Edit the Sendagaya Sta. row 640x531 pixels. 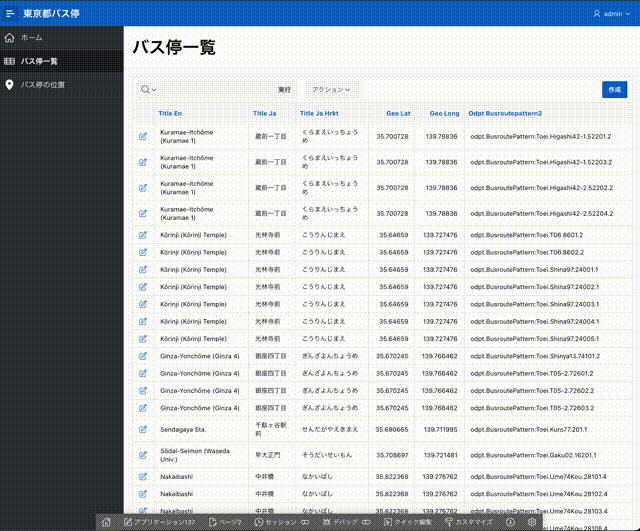pyautogui.click(x=143, y=429)
